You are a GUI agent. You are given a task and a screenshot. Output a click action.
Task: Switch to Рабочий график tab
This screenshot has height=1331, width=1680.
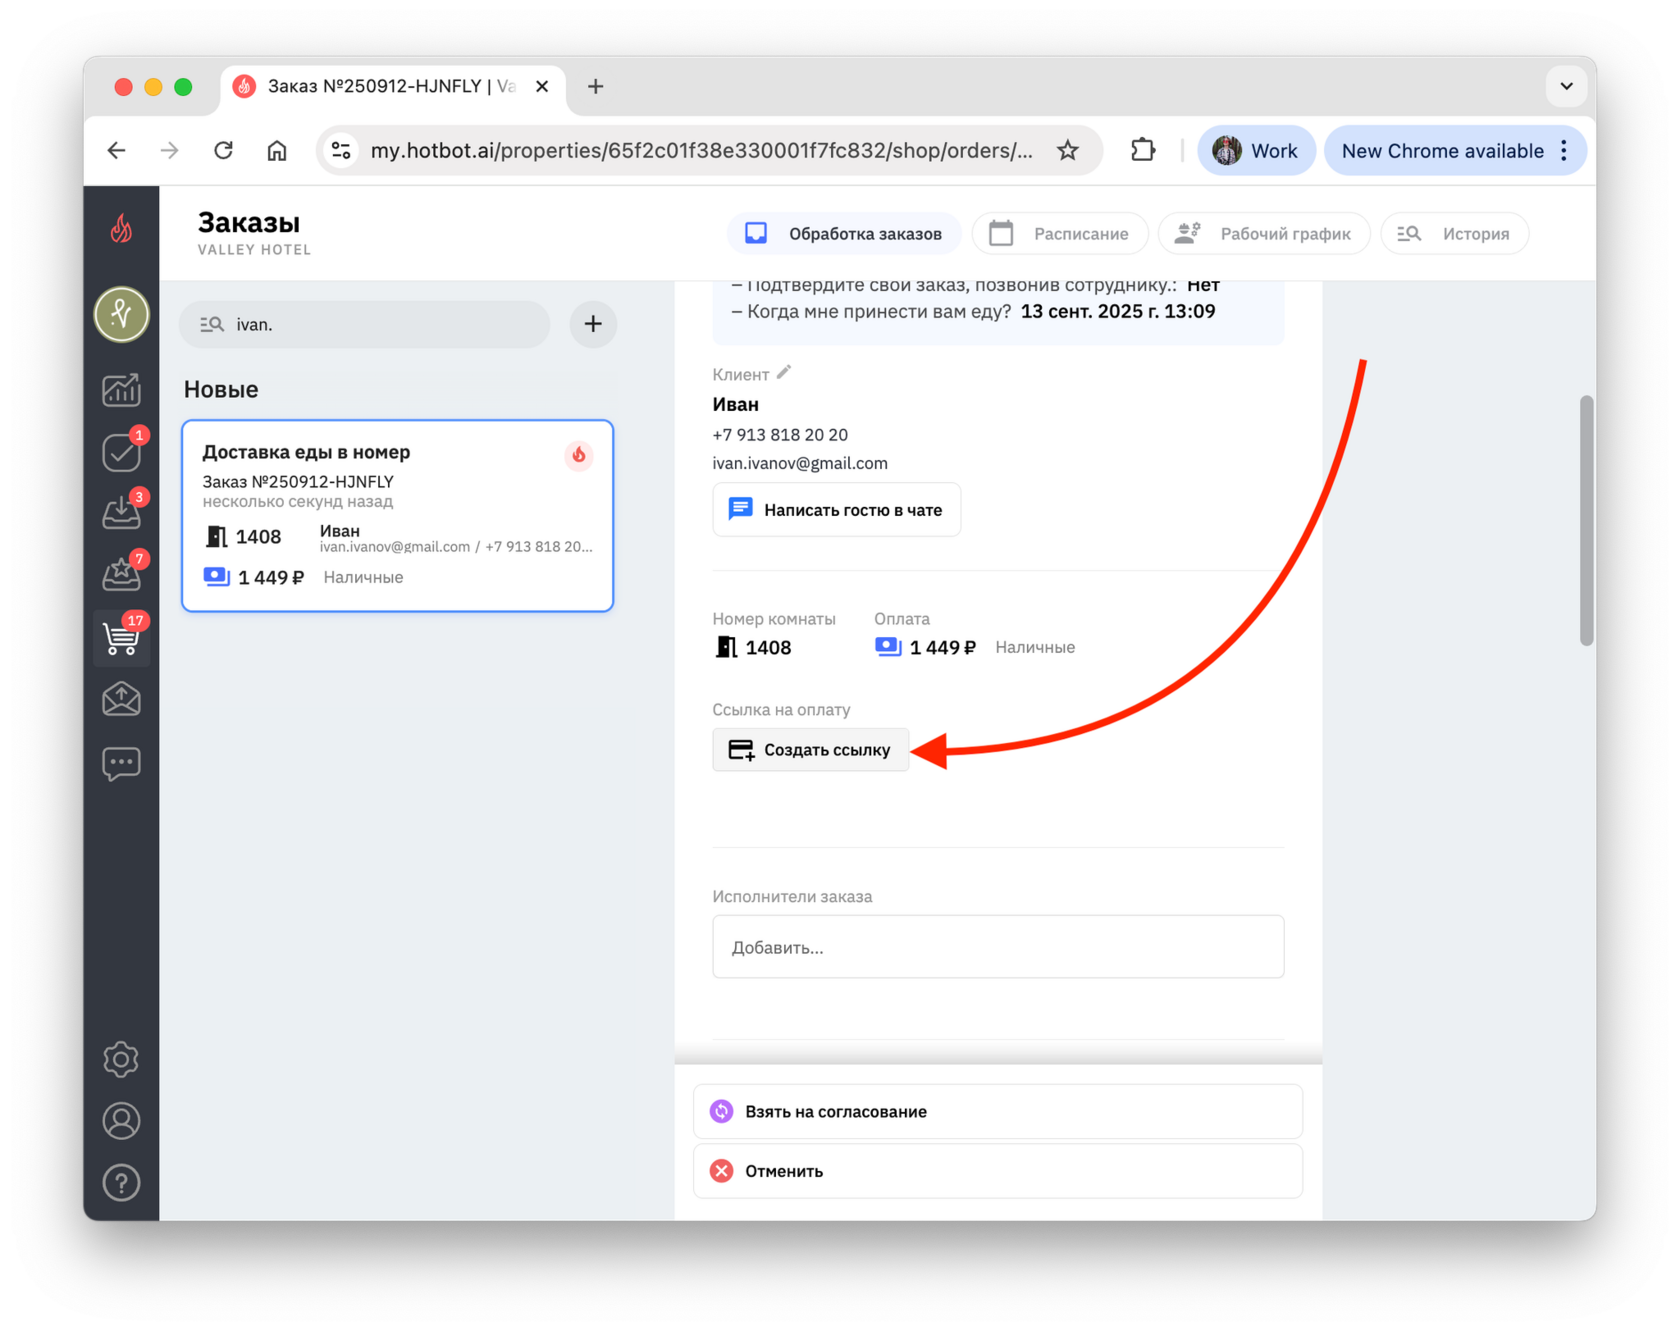click(1263, 234)
